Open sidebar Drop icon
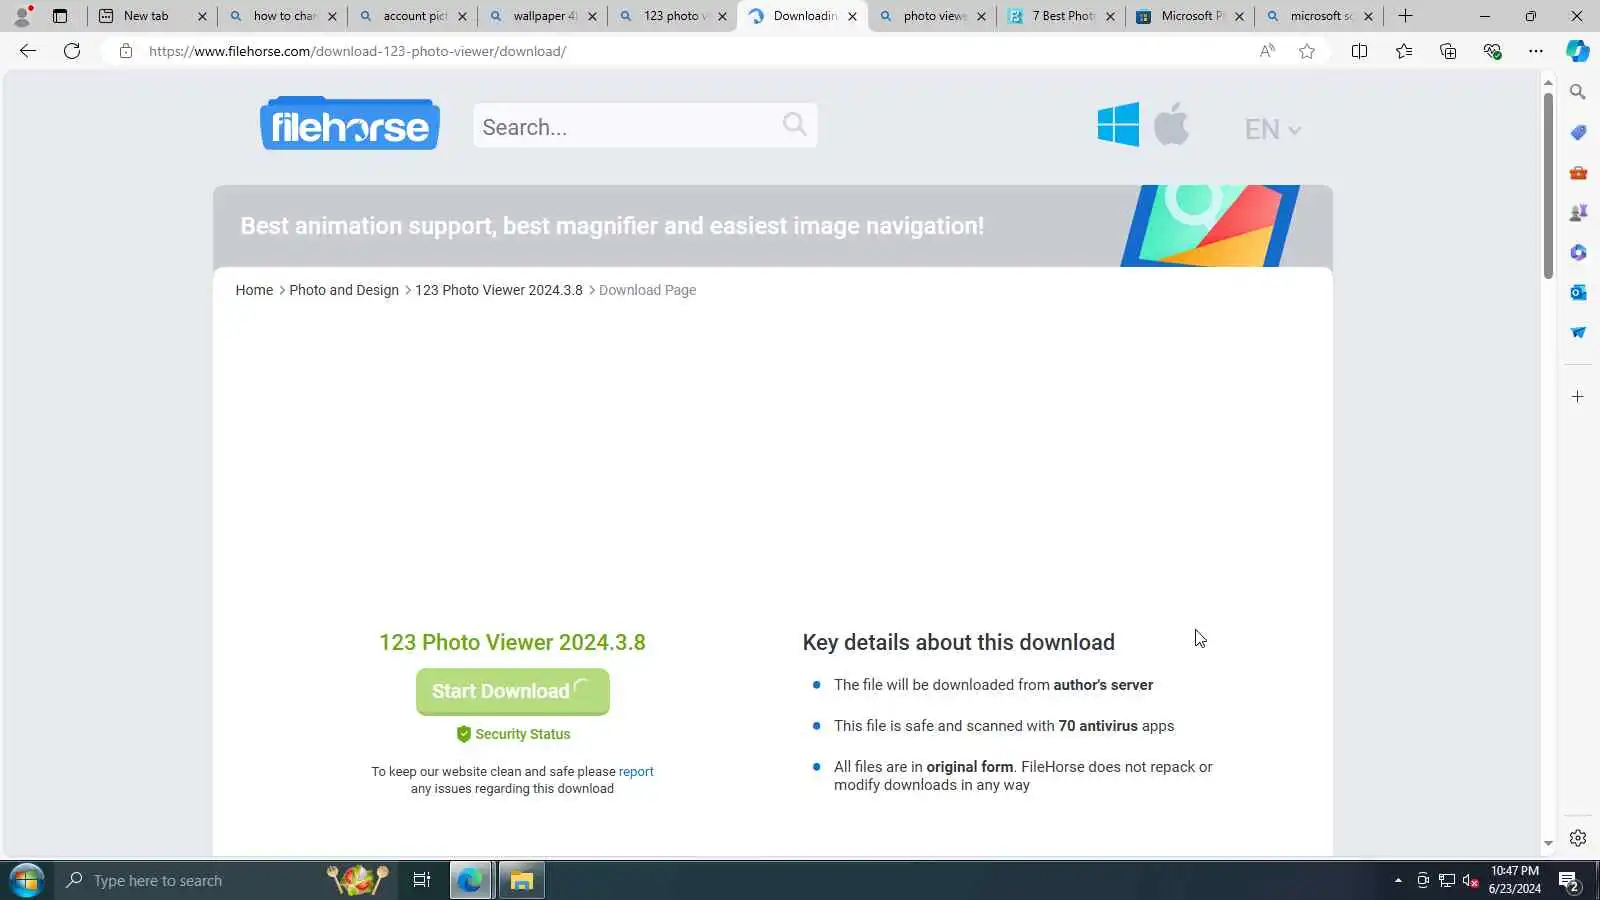 point(1578,332)
